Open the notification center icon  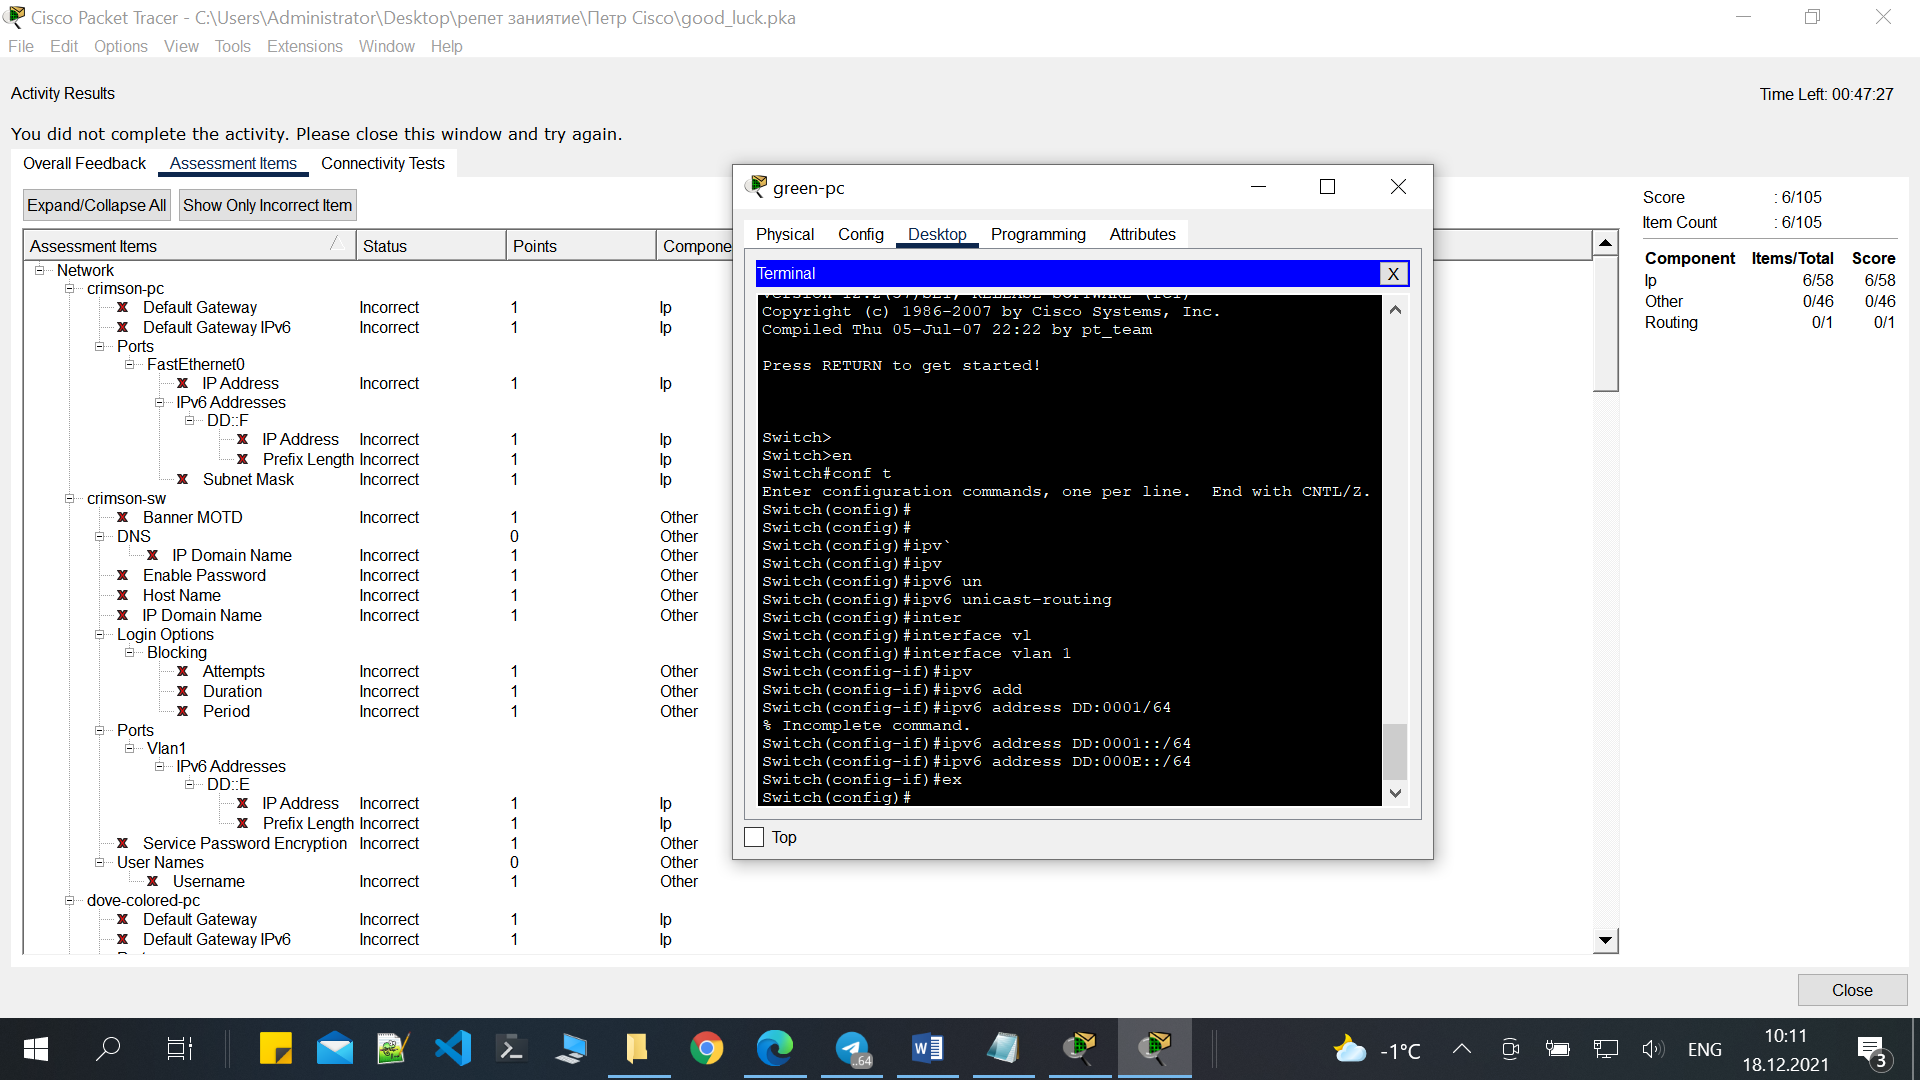[x=1872, y=1050]
